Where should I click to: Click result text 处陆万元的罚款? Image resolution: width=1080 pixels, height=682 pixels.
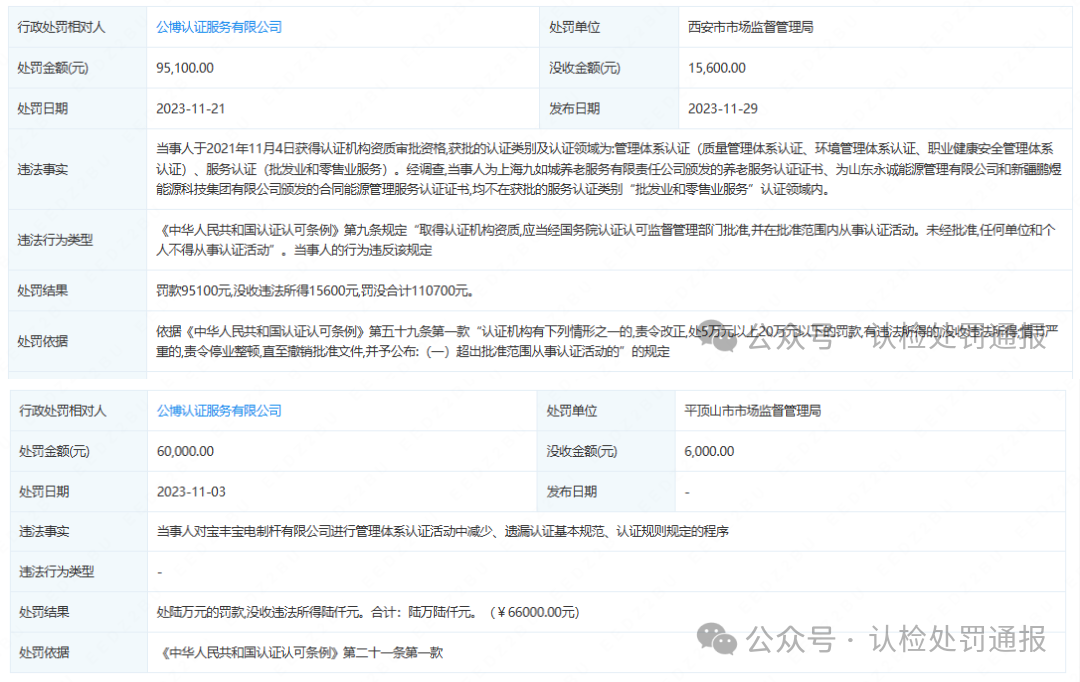coord(367,612)
